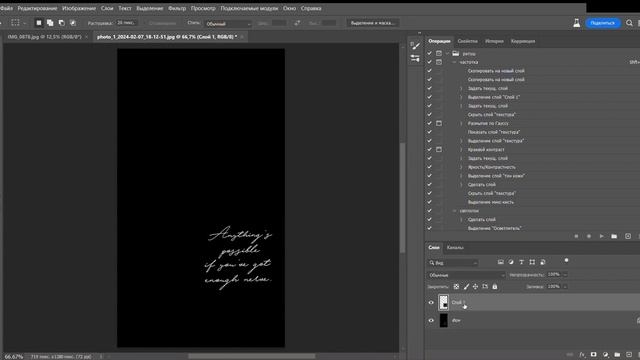Open the Изображение menu
640x360 pixels.
[x=79, y=8]
